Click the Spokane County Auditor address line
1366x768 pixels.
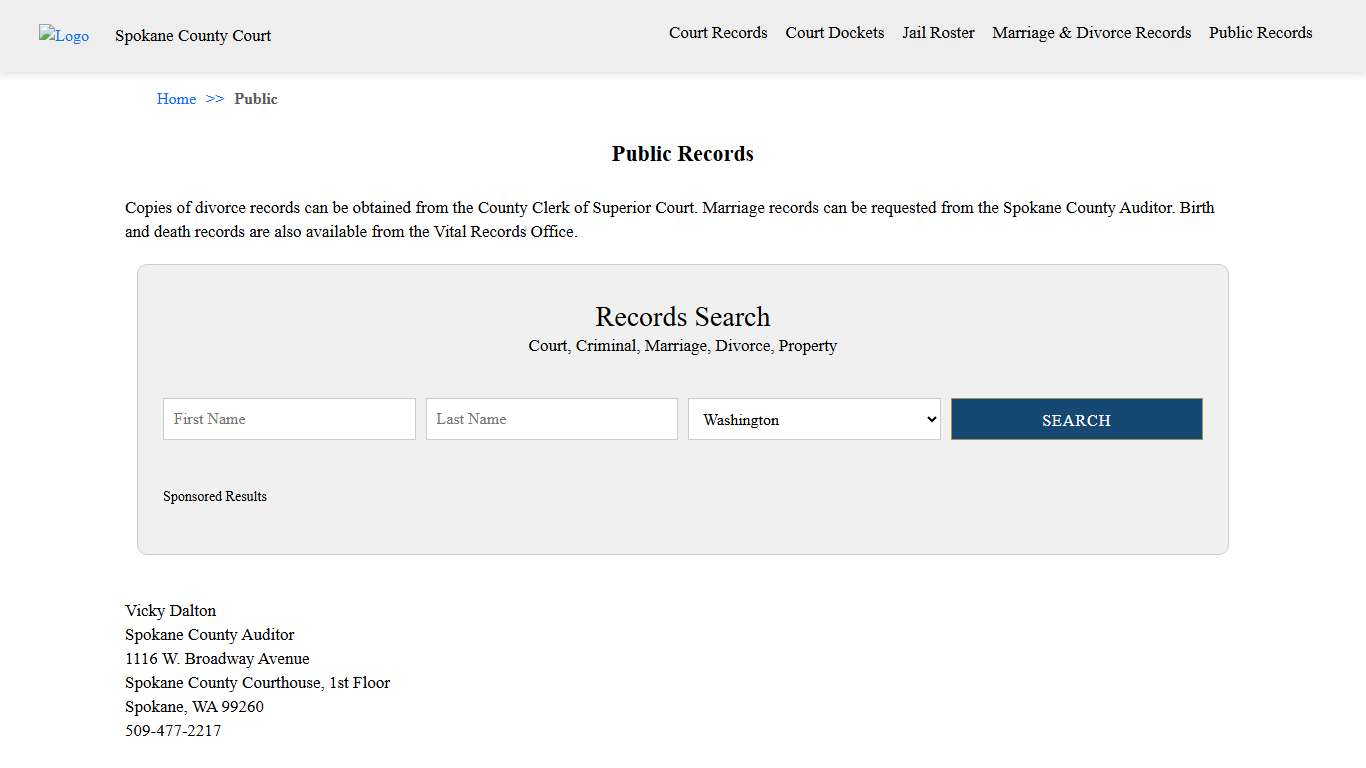click(209, 634)
